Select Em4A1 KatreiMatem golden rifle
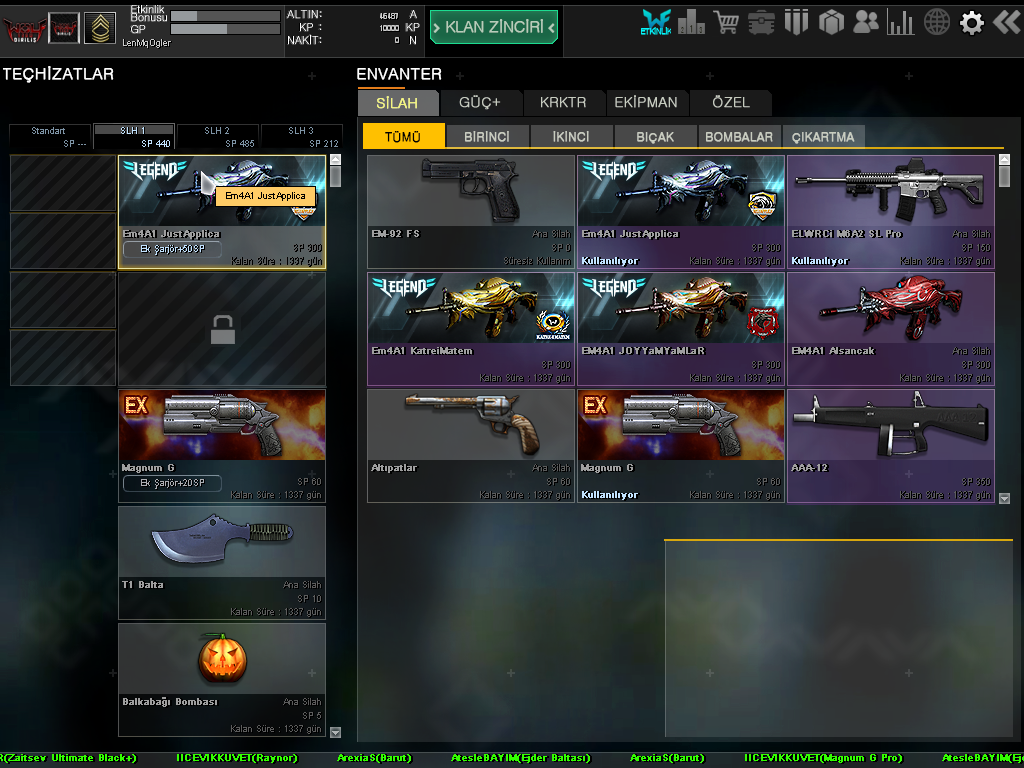This screenshot has width=1024, height=768. pyautogui.click(x=471, y=329)
